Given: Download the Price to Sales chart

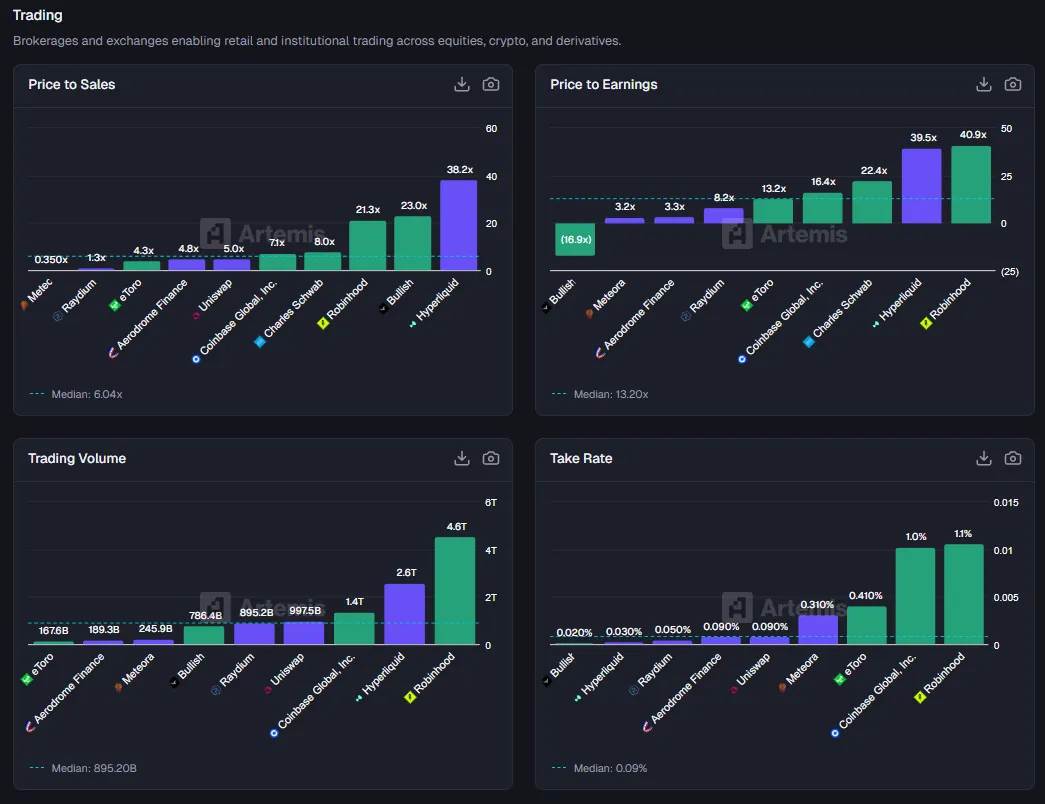Looking at the screenshot, I should (x=462, y=85).
